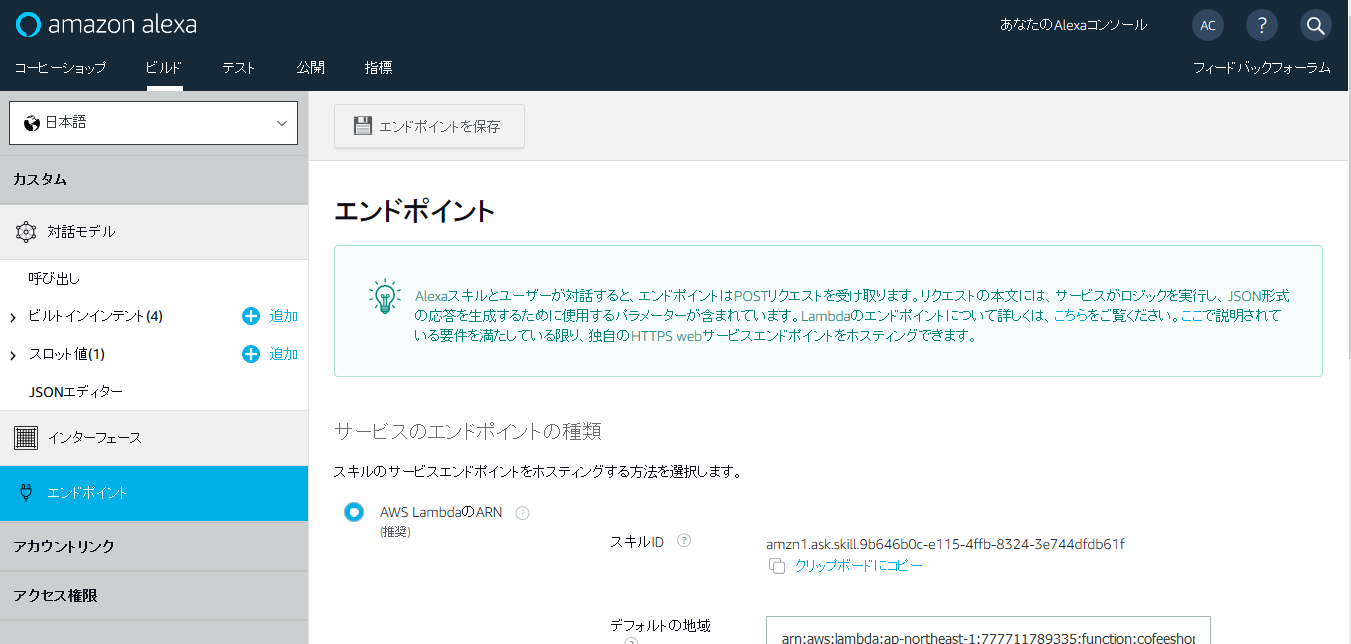The image size is (1351, 644).
Task: Switch to the テスト tab
Action: (x=239, y=68)
